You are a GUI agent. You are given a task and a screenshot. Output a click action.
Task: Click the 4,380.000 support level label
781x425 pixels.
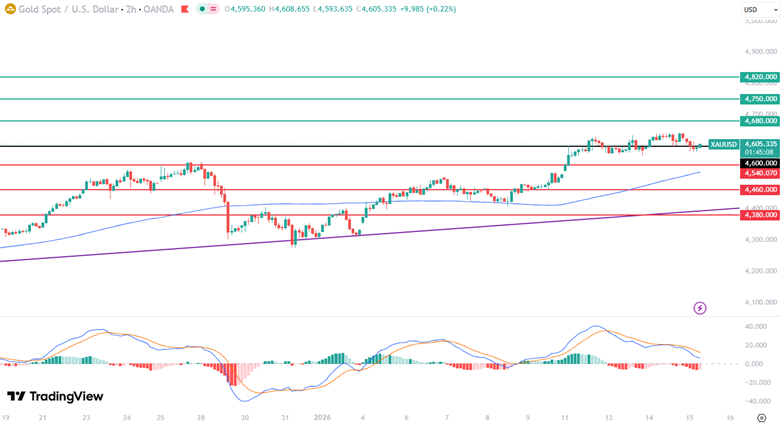[x=760, y=214]
